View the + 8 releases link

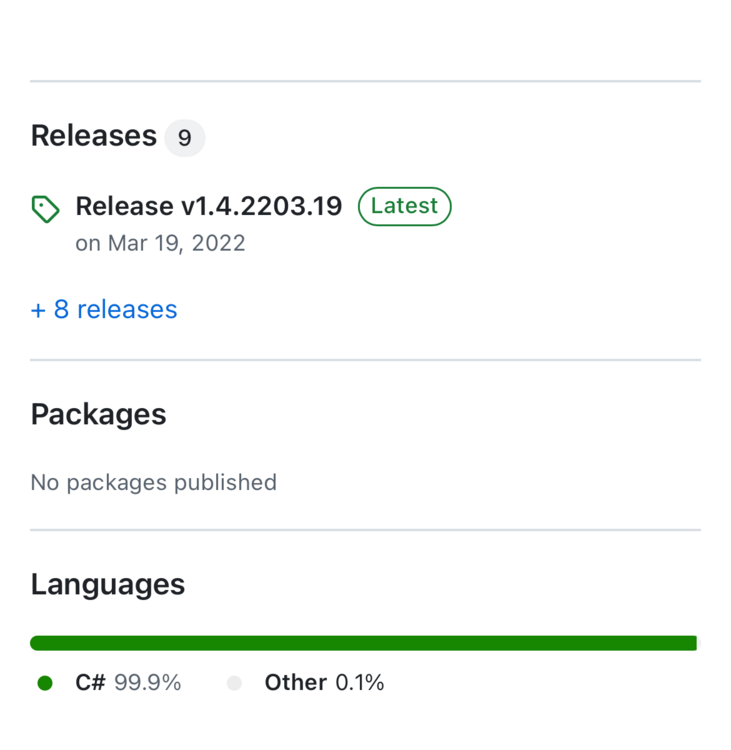coord(104,309)
